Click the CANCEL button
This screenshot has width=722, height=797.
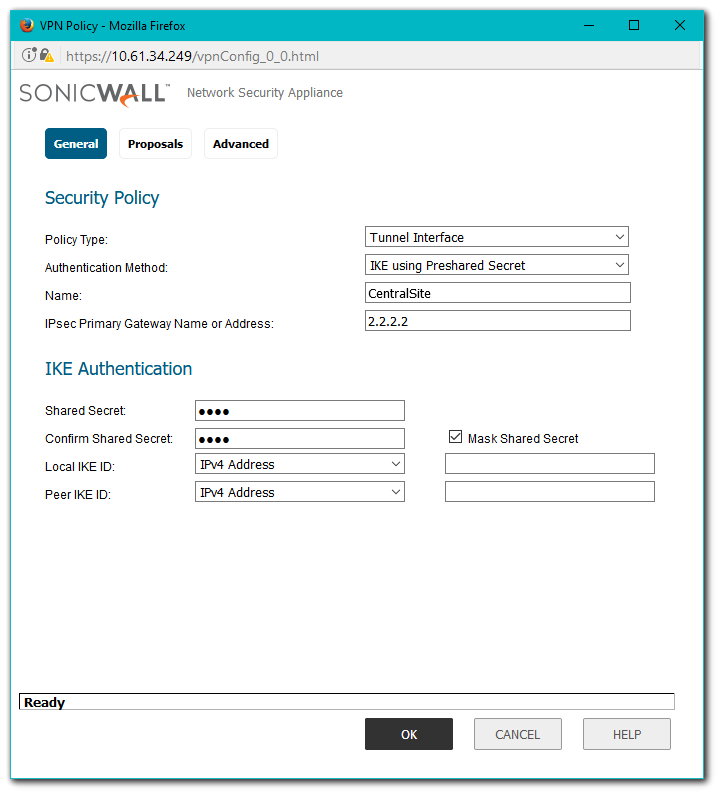click(x=517, y=734)
